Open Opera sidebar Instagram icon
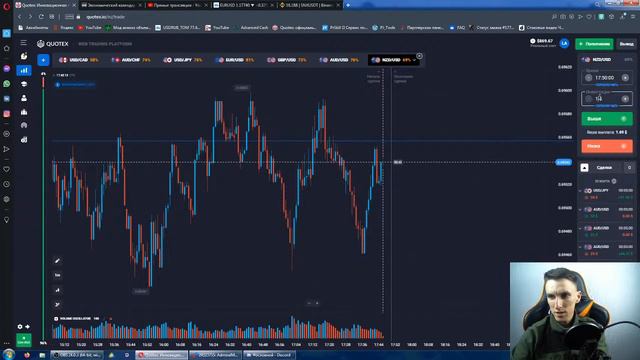This screenshot has width=640, height=360. point(7,114)
